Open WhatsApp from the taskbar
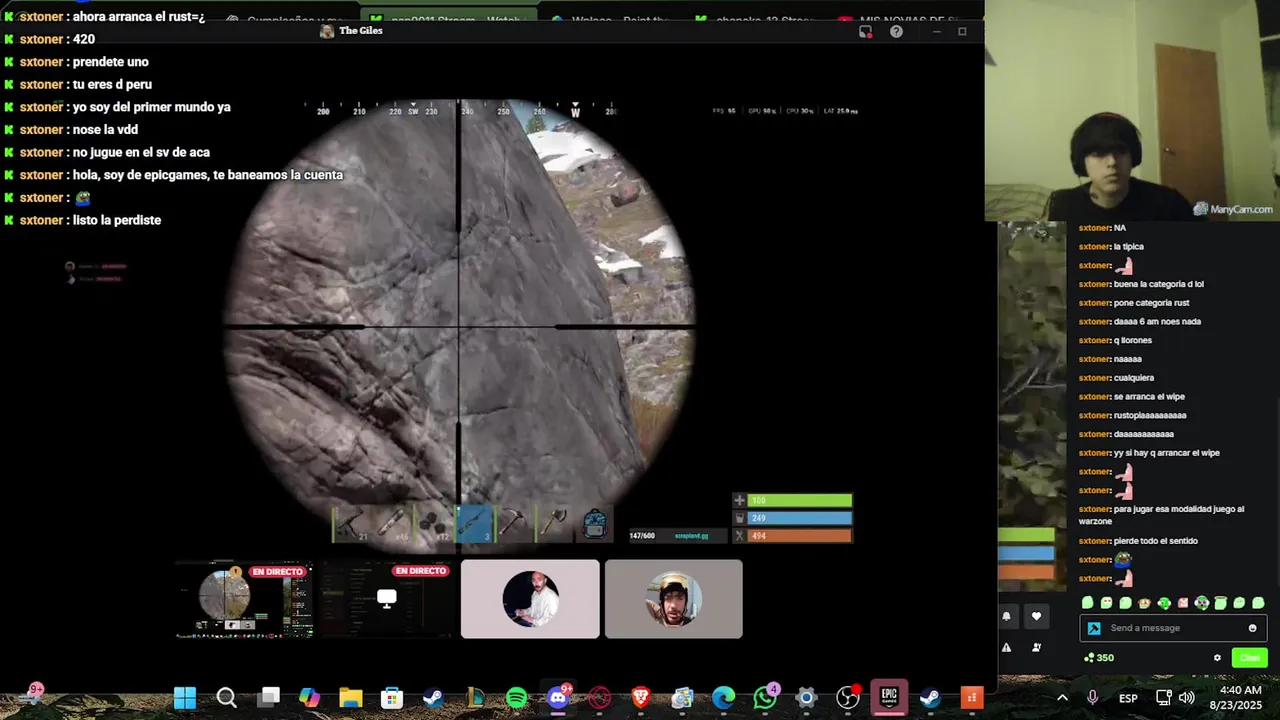The height and width of the screenshot is (720, 1280). pyautogui.click(x=766, y=697)
